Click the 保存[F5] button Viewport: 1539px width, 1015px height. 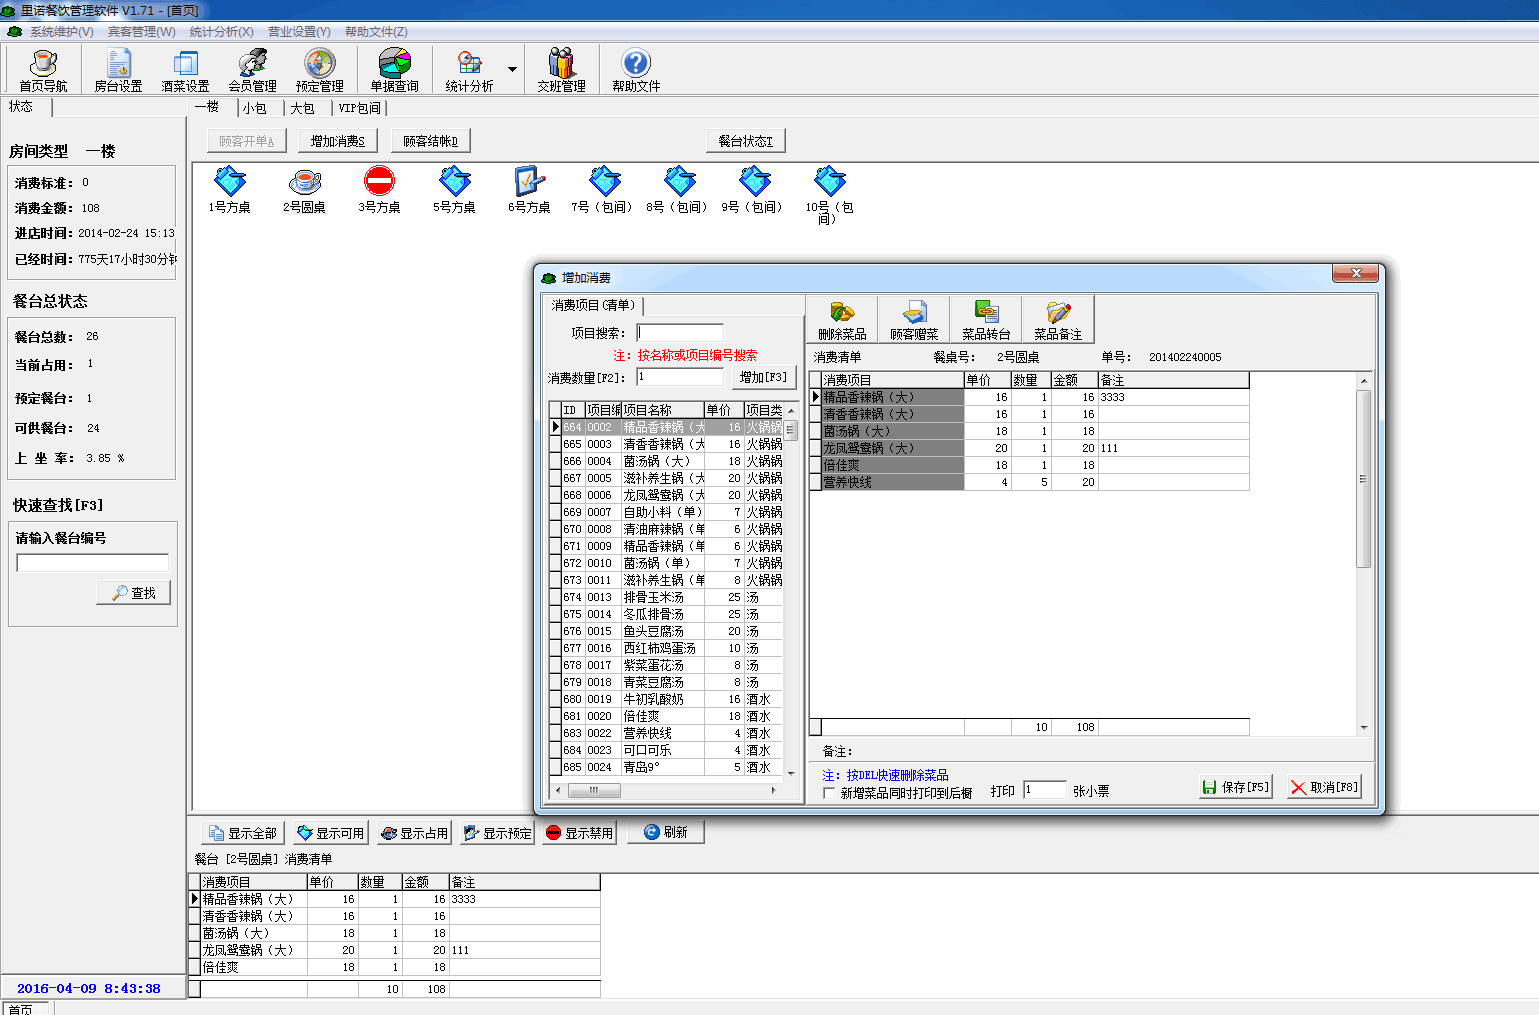pyautogui.click(x=1236, y=787)
